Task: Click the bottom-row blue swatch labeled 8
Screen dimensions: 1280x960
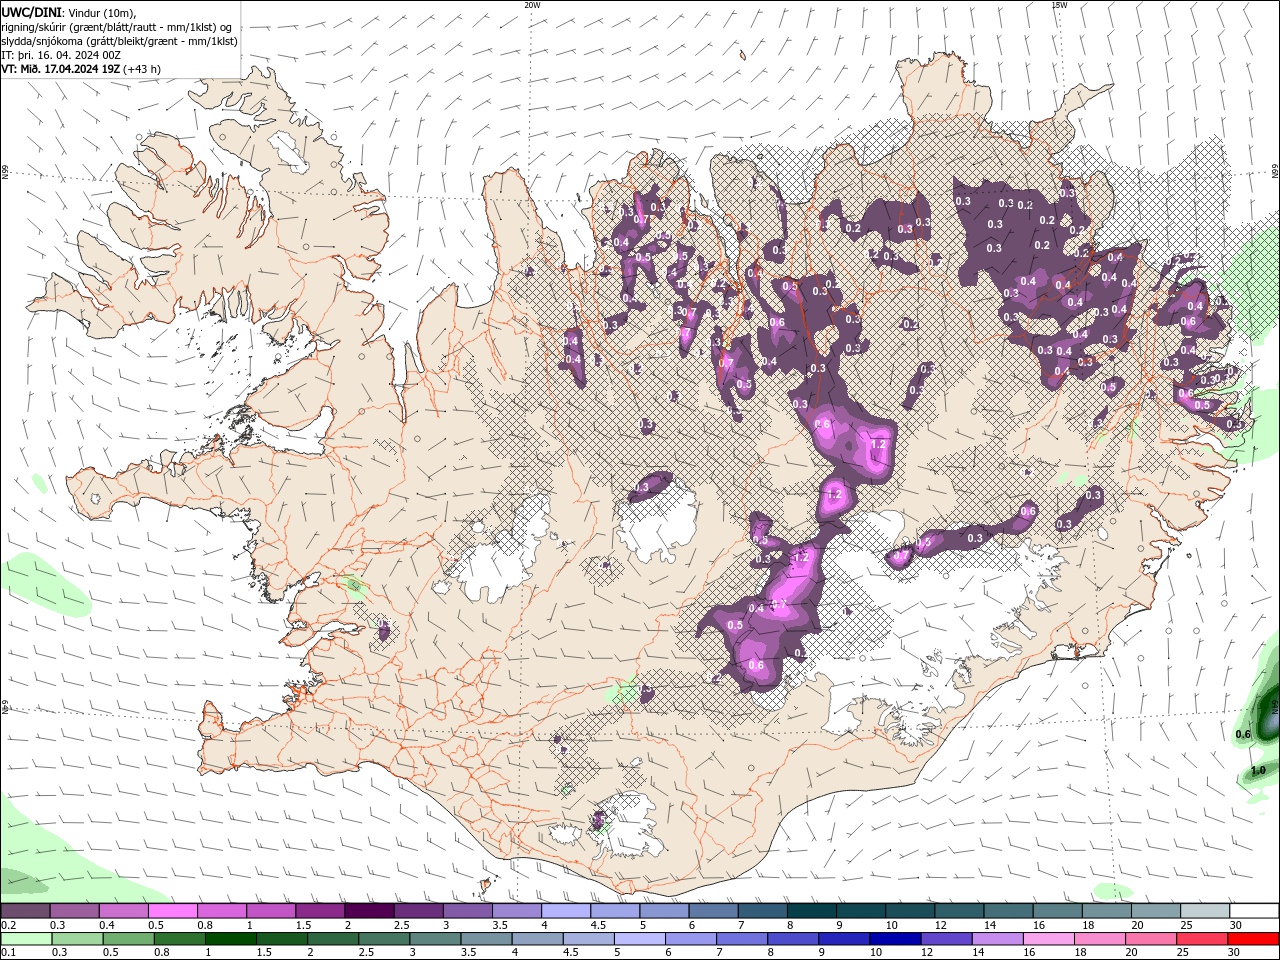Action: point(793,939)
